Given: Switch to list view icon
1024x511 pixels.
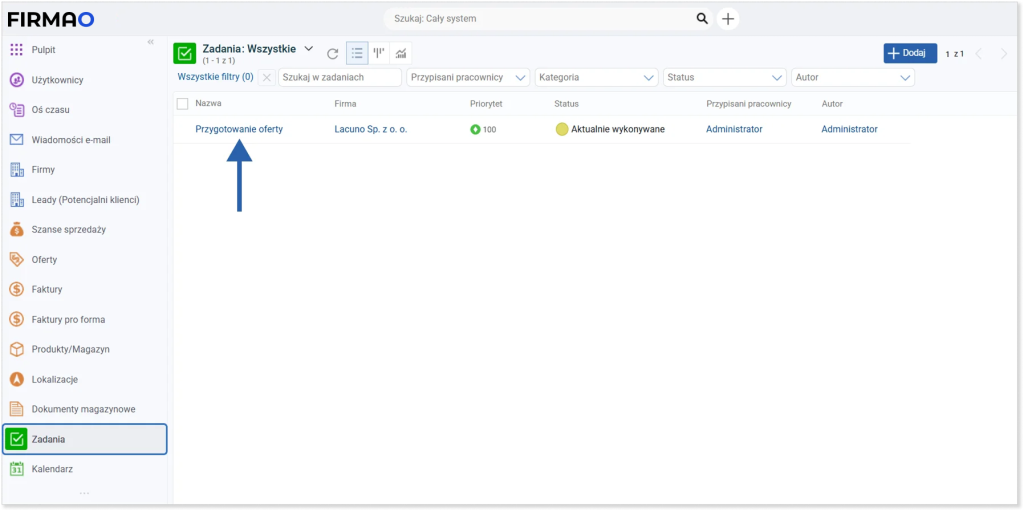Looking at the screenshot, I should (x=357, y=53).
